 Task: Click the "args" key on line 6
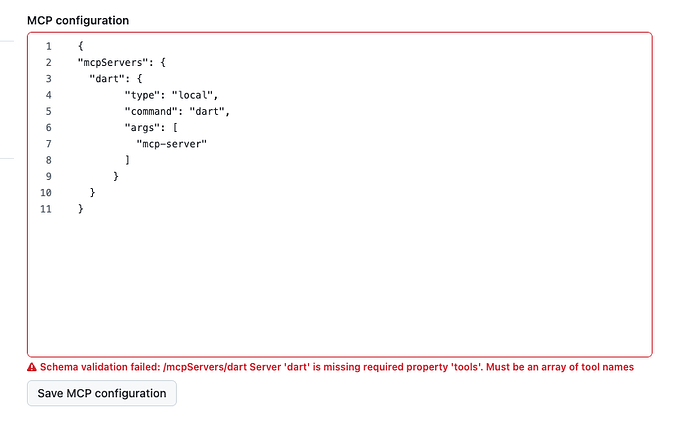tap(142, 128)
